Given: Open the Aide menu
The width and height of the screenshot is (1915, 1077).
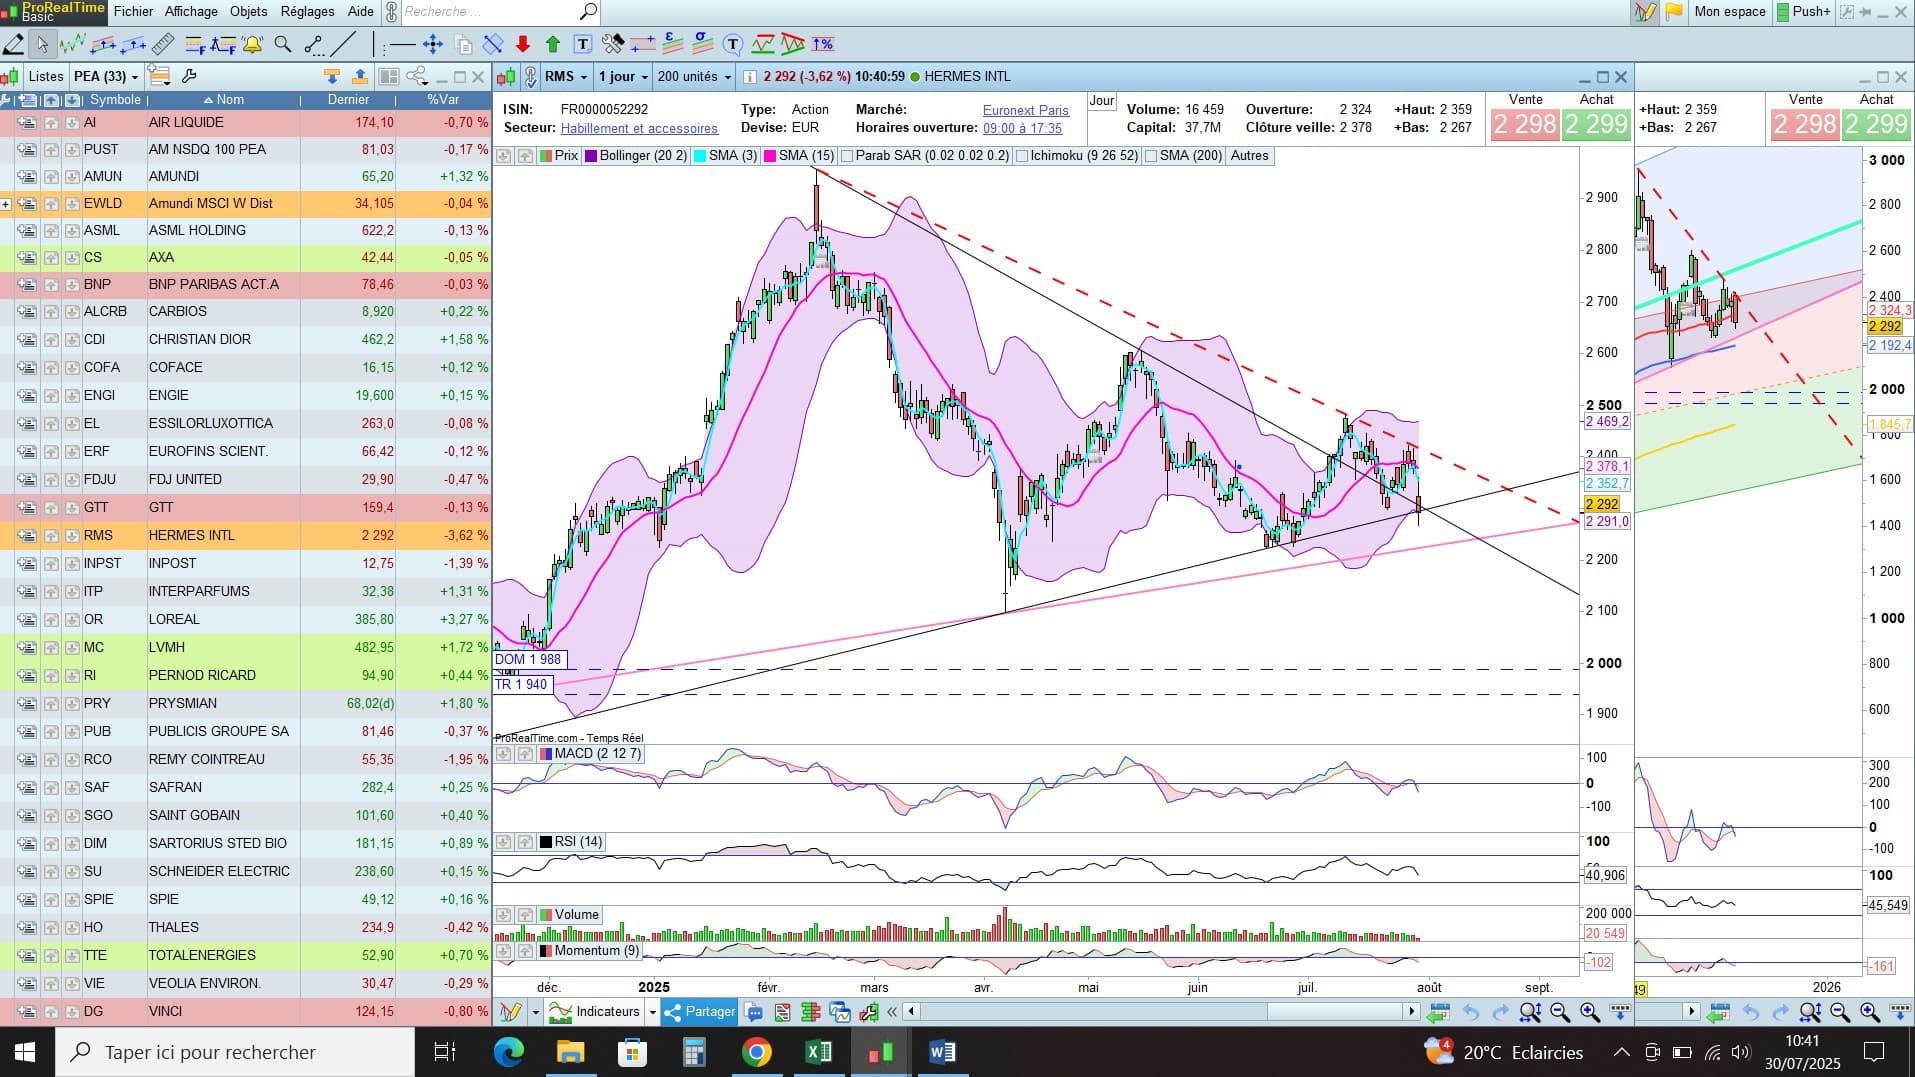Looking at the screenshot, I should tap(360, 12).
